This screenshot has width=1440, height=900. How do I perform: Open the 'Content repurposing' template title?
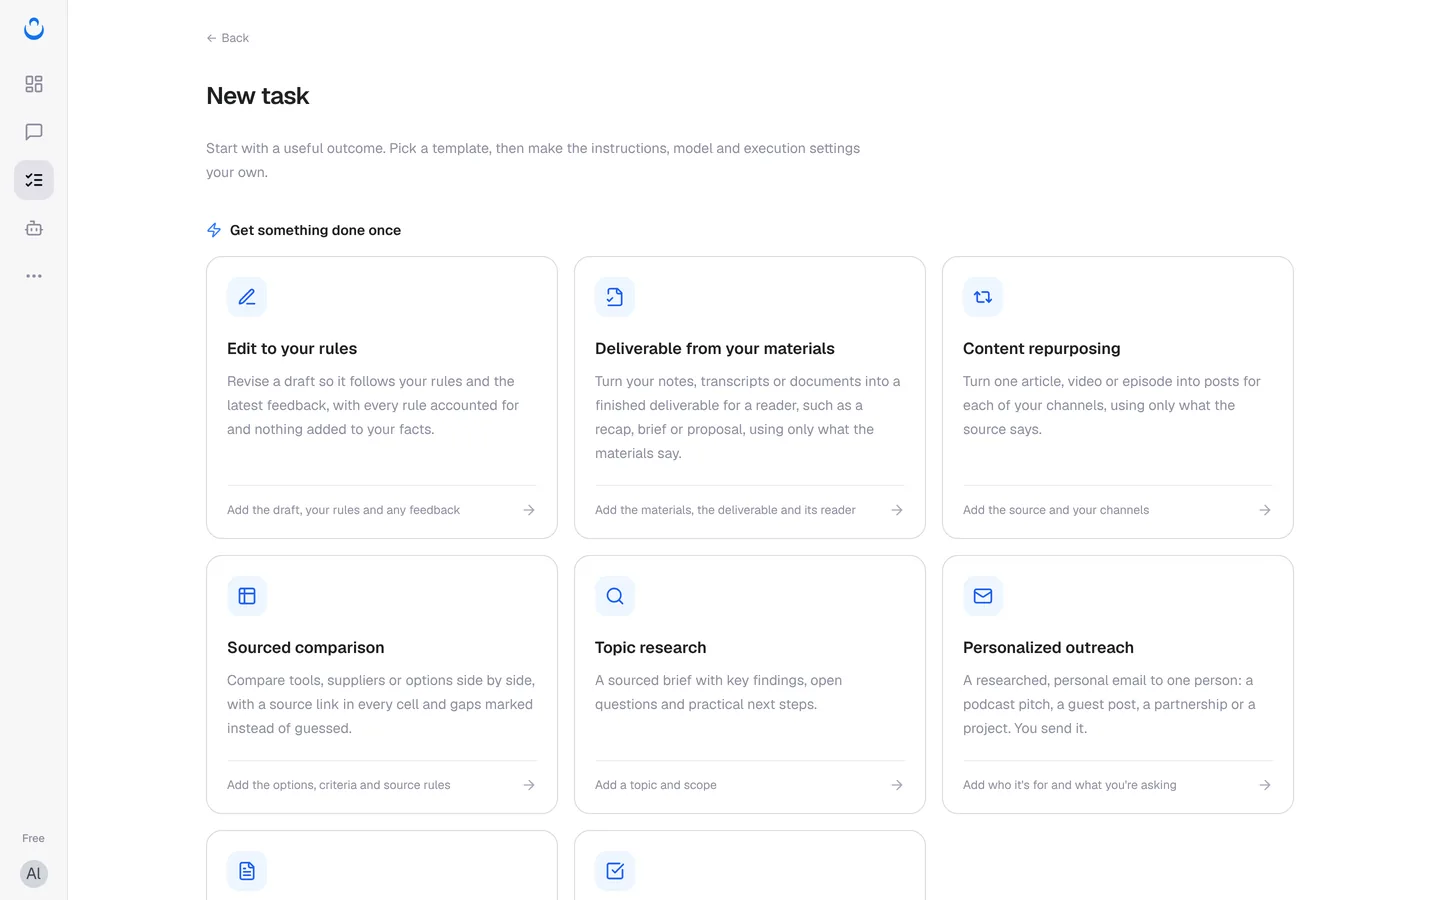pyautogui.click(x=1042, y=349)
